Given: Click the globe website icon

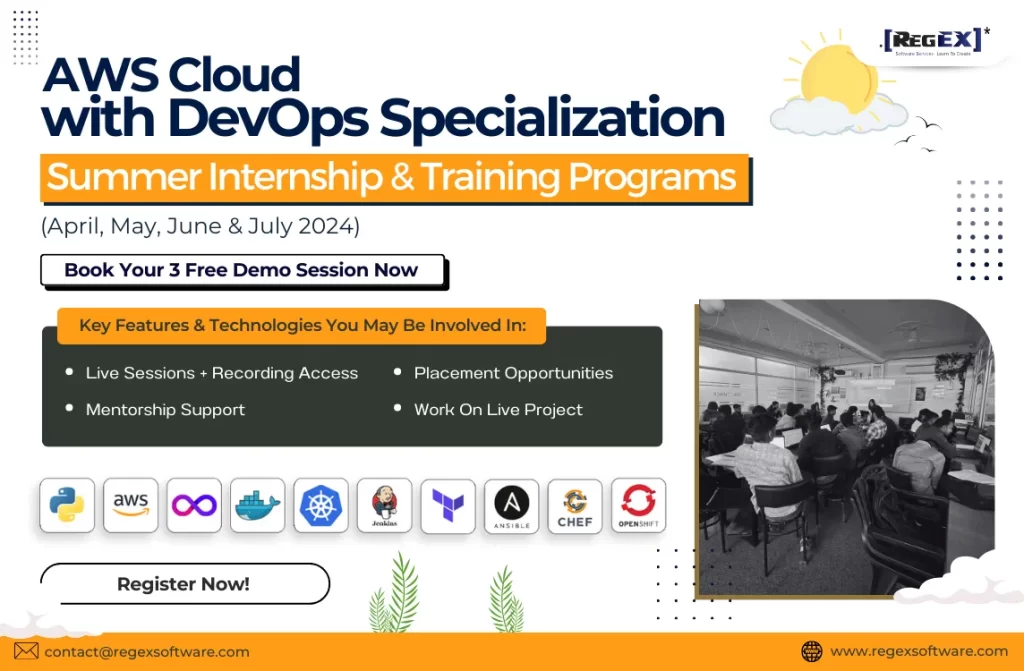Looking at the screenshot, I should [x=812, y=651].
